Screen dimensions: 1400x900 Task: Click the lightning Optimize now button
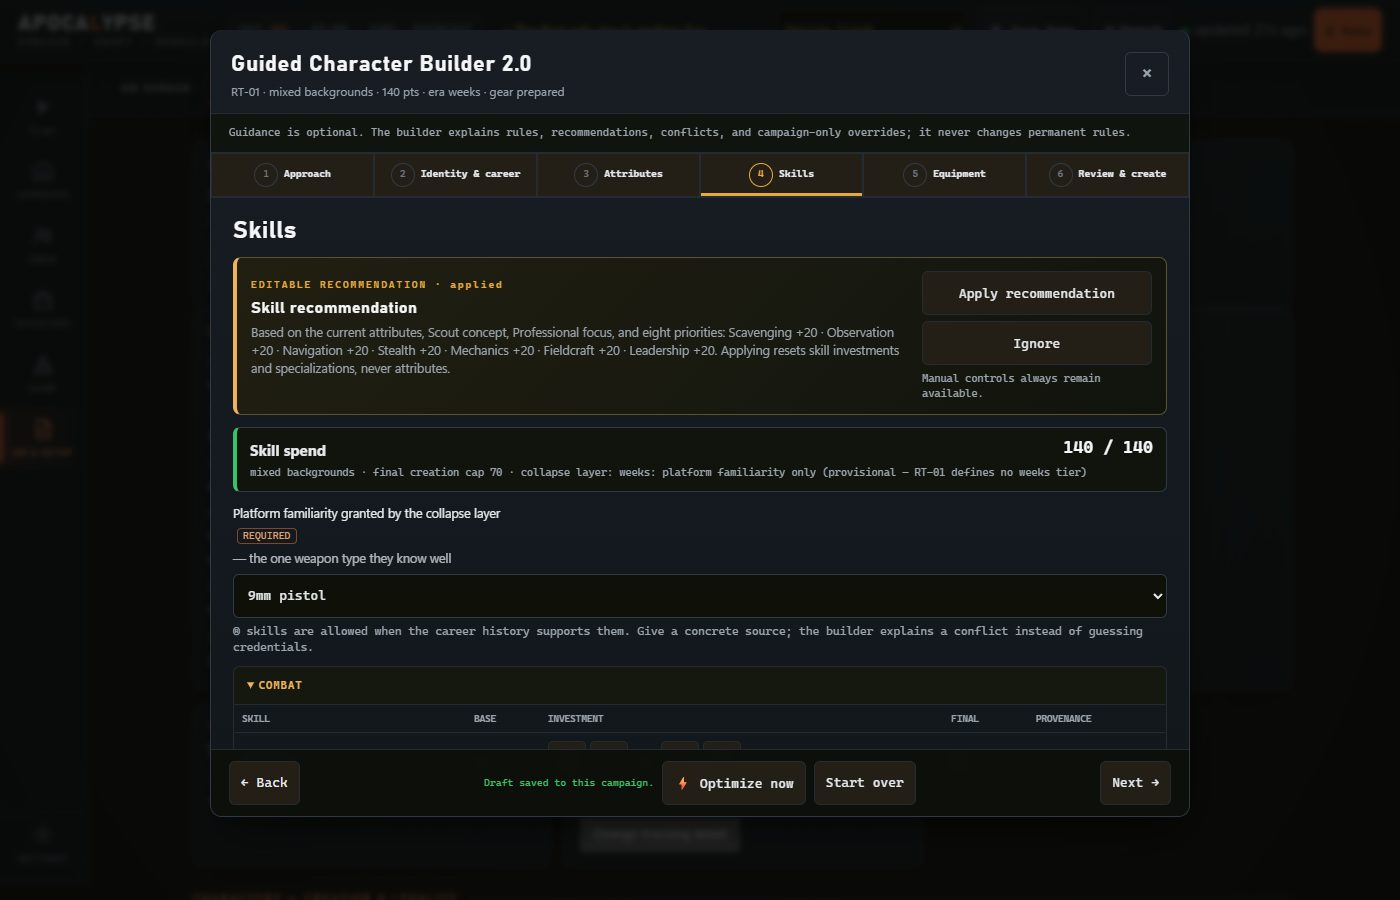[x=735, y=783]
